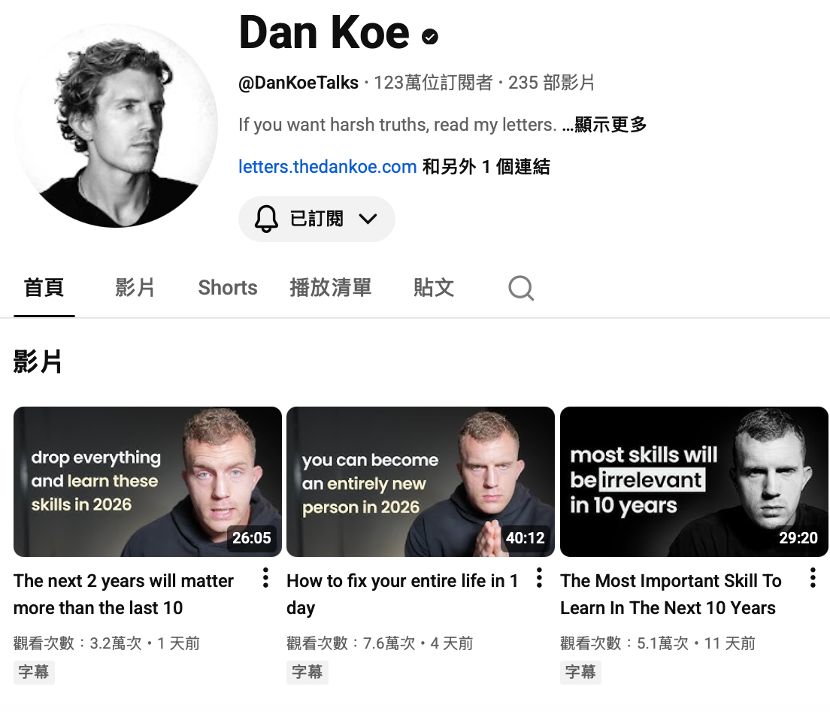The width and height of the screenshot is (830, 712).
Task: Switch to the Shorts tab
Action: [228, 287]
